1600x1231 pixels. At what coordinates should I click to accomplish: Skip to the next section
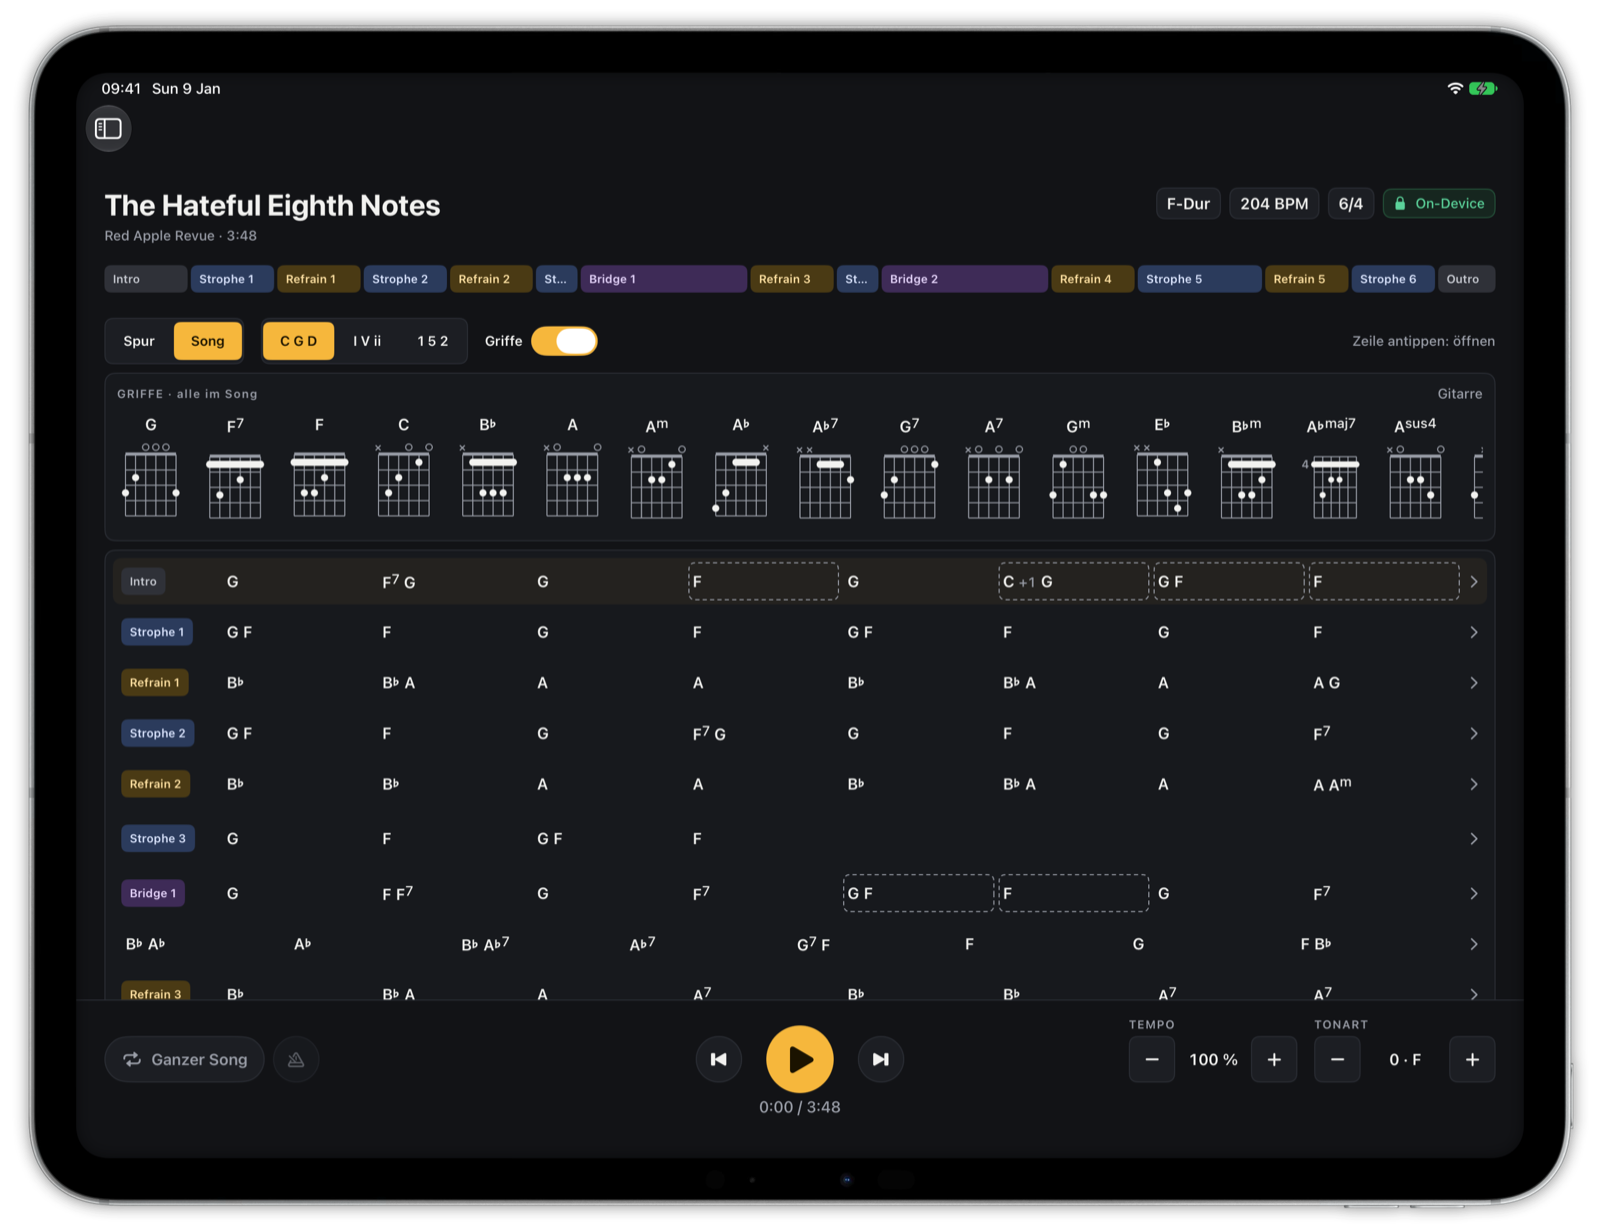pos(880,1059)
